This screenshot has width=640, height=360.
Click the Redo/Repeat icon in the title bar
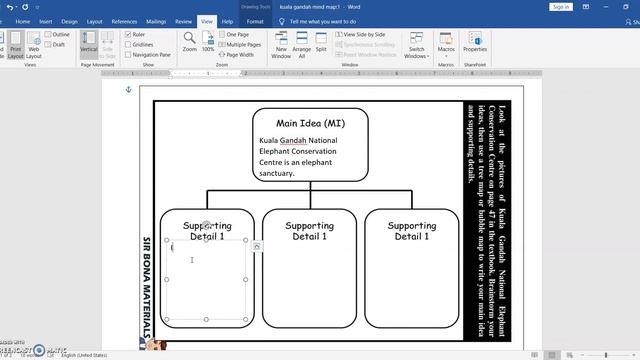point(25,7)
